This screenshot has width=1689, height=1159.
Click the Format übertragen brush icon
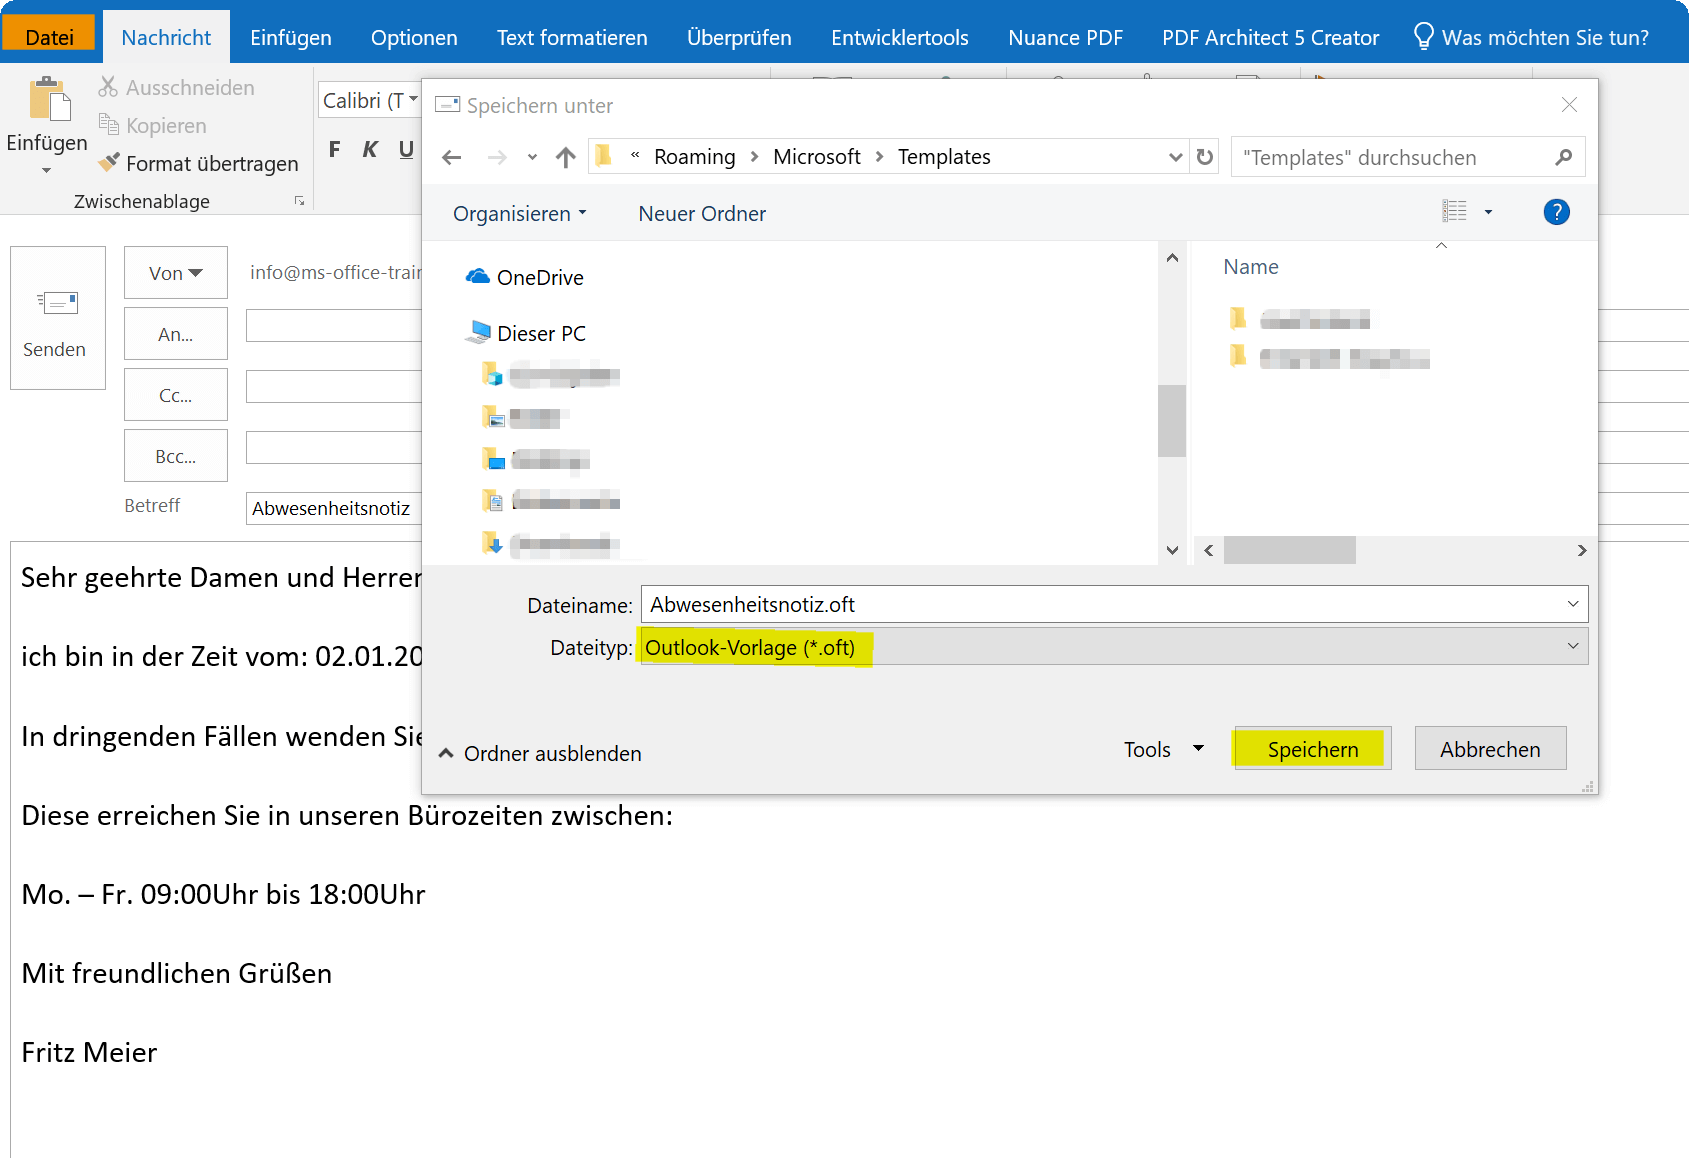point(109,162)
